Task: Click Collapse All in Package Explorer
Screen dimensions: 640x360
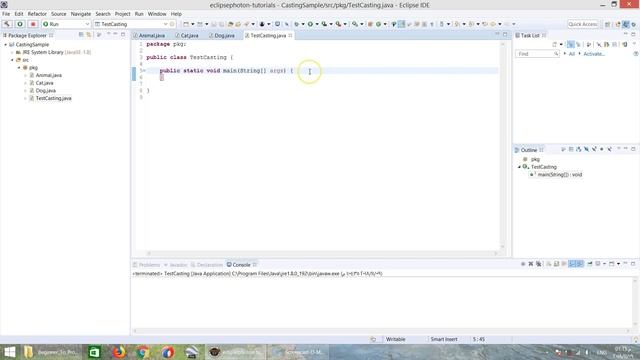Action: tap(81, 35)
